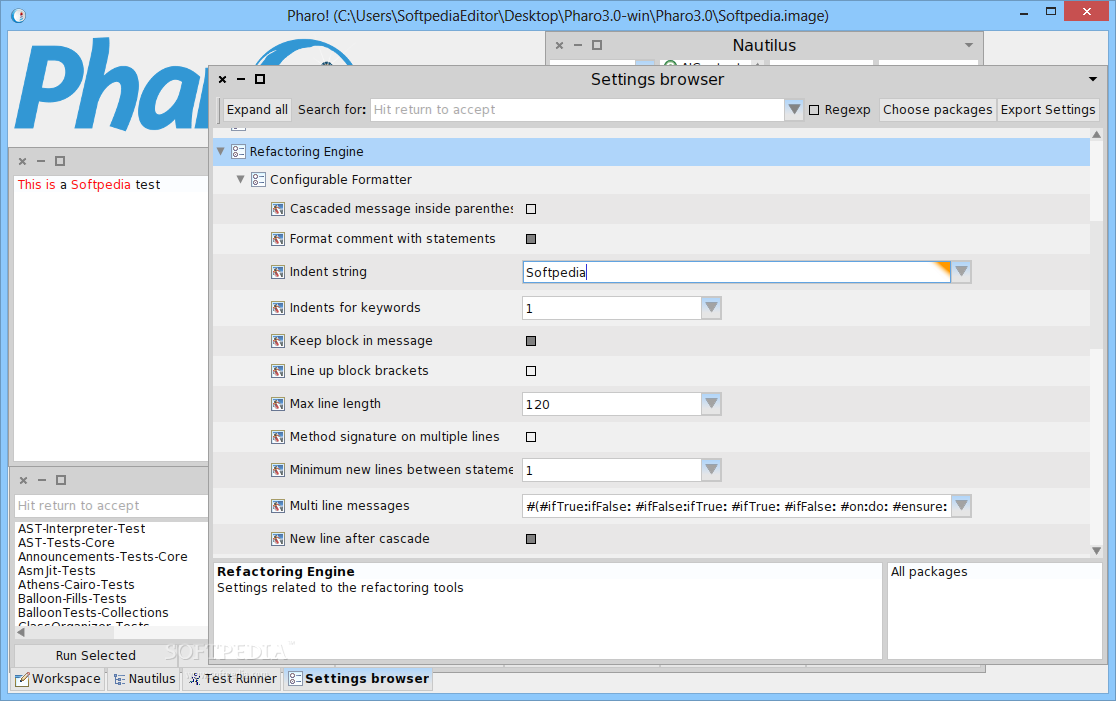
Task: Collapse the Refactoring Engine tree node
Action: [221, 152]
